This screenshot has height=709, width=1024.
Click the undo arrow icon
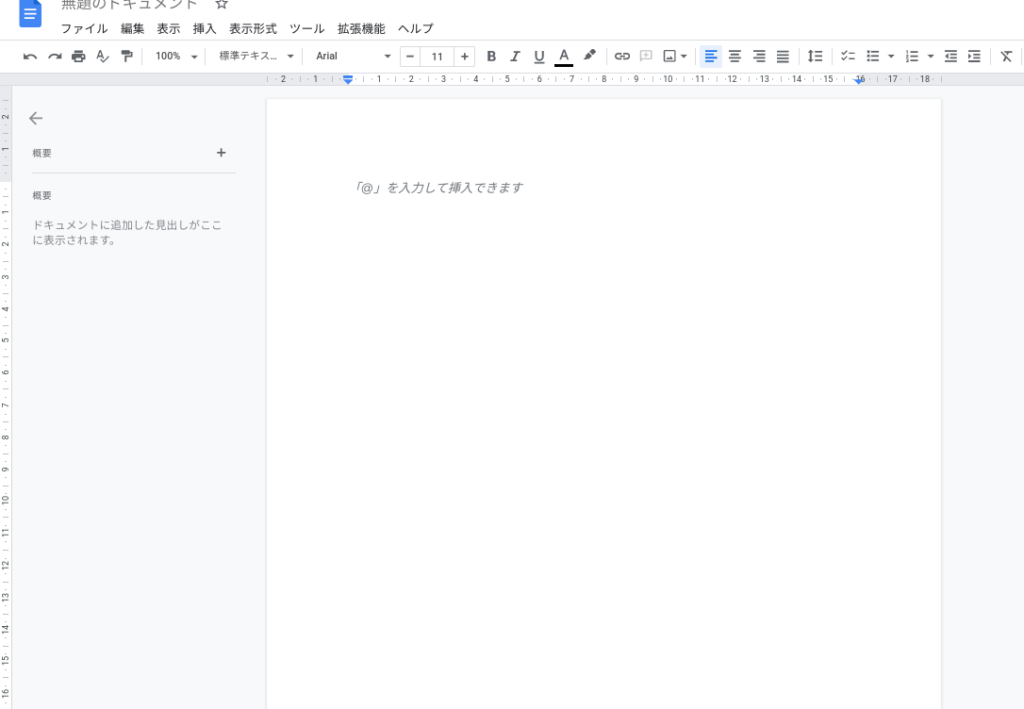[30, 56]
